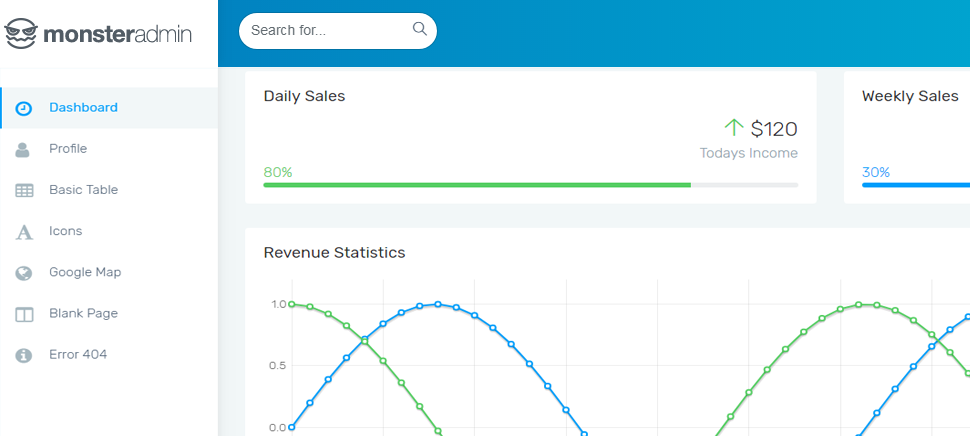Click the Weekly Sales card title
The width and height of the screenshot is (970, 436).
click(910, 96)
